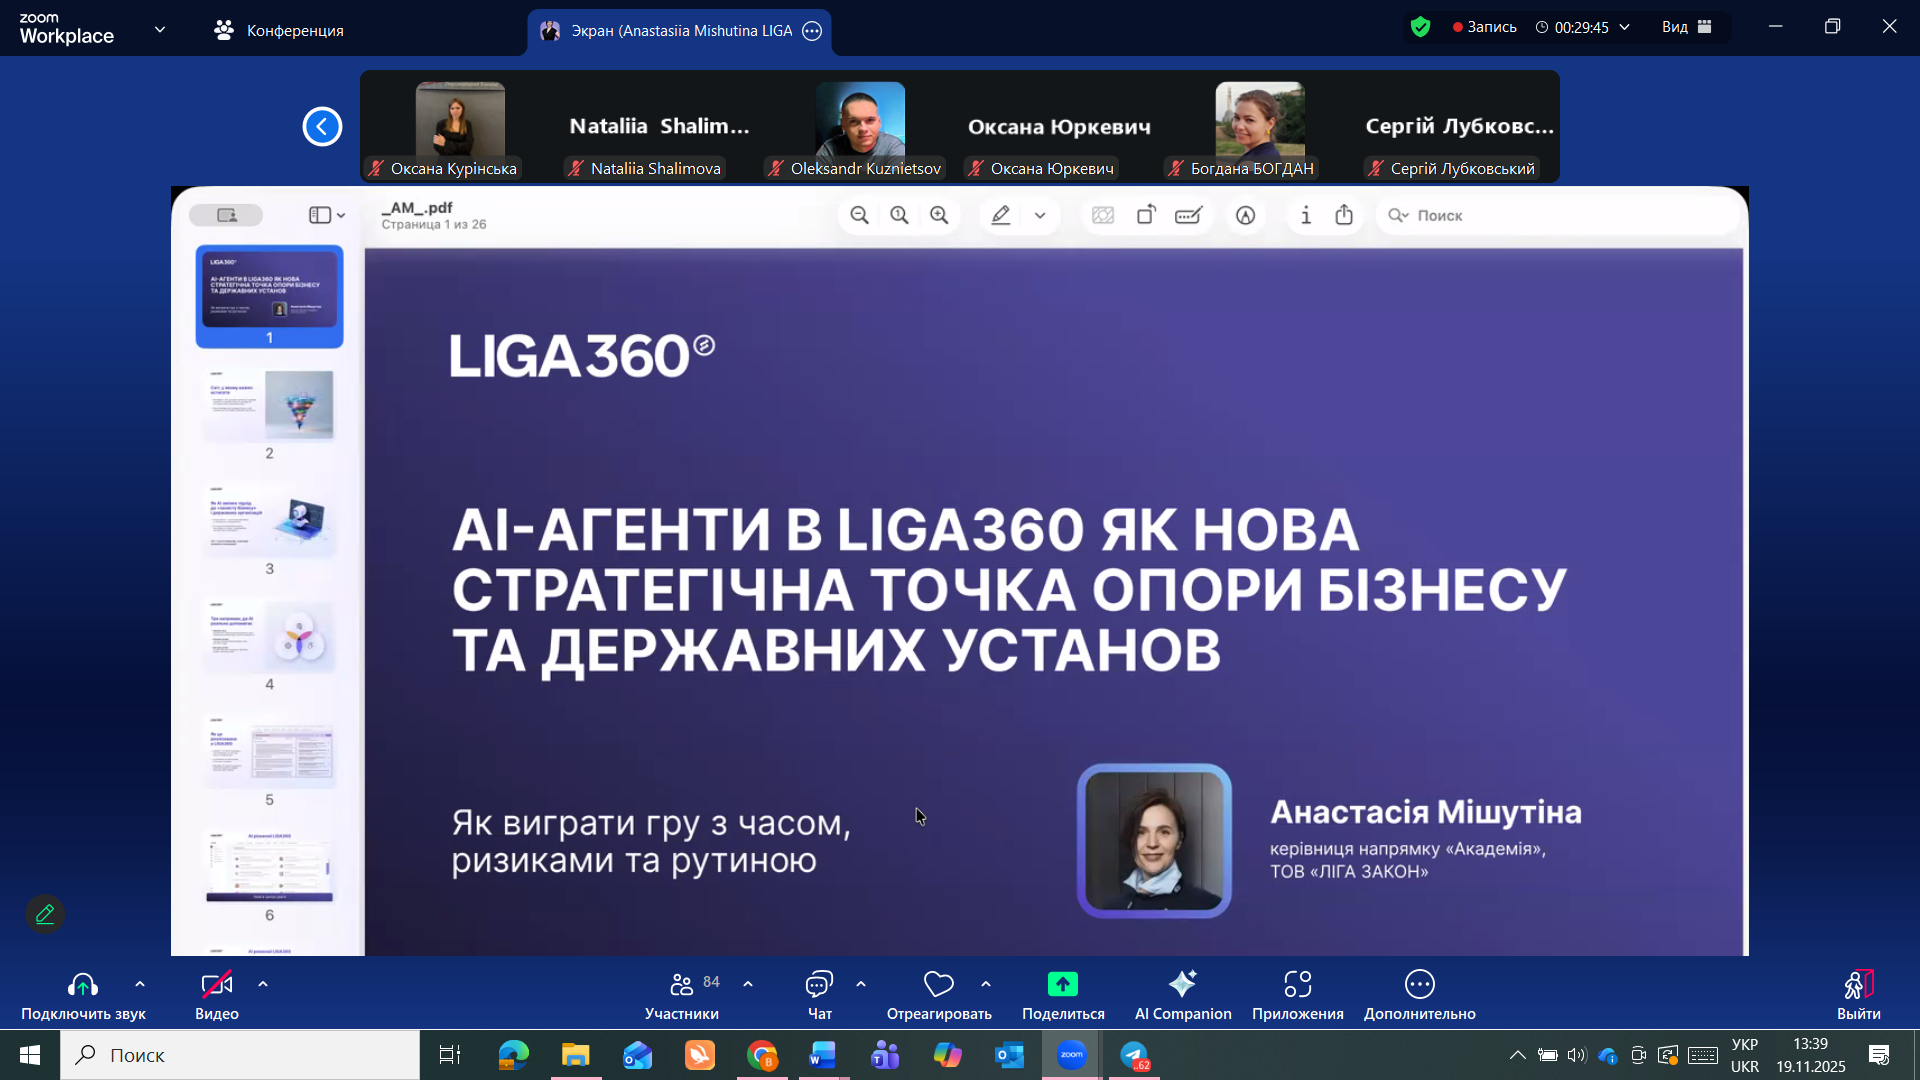Screen dimensions: 1920x1080
Task: Expand audio options arrow
Action: point(140,984)
